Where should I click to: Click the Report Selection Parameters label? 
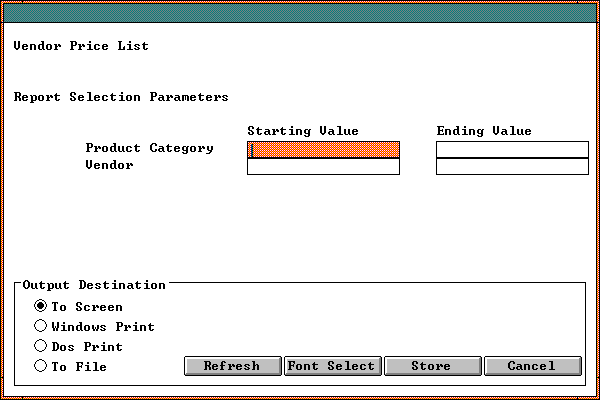(121, 97)
